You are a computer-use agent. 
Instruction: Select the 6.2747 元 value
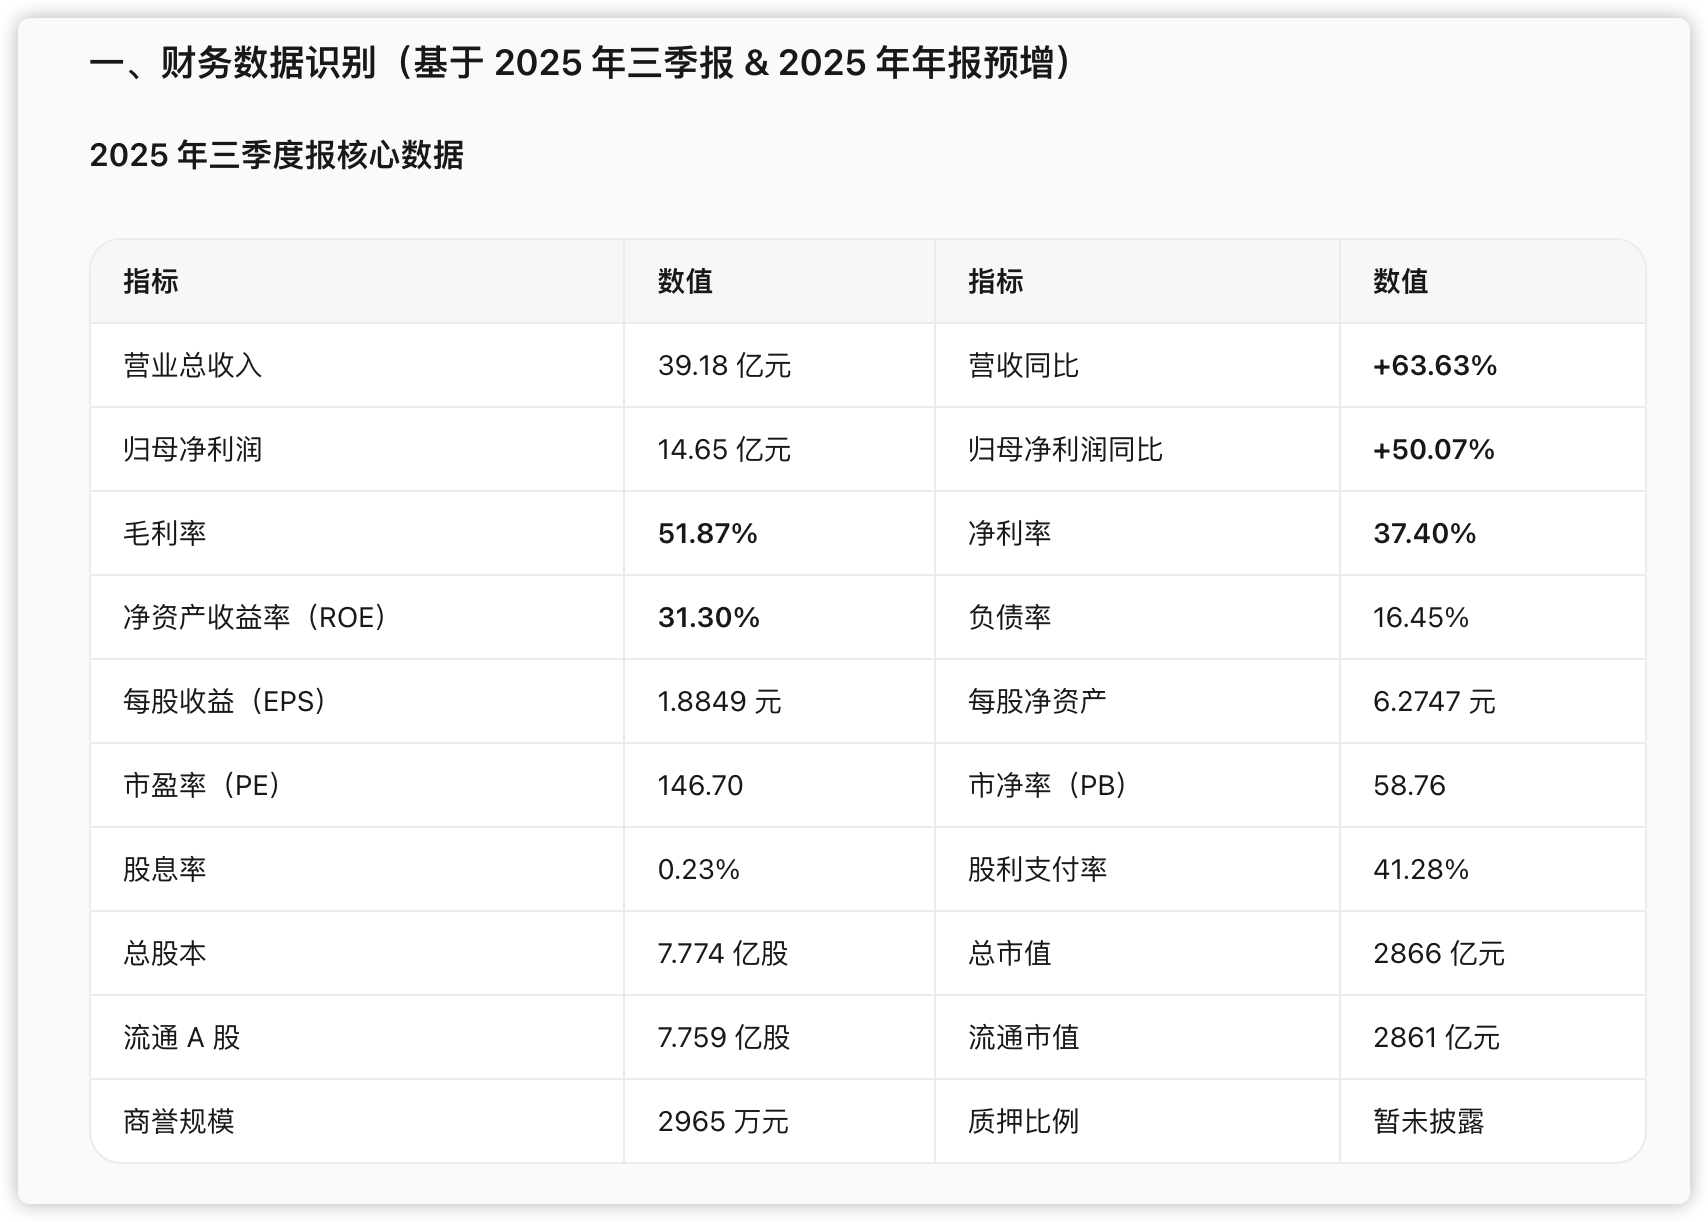pyautogui.click(x=1434, y=701)
